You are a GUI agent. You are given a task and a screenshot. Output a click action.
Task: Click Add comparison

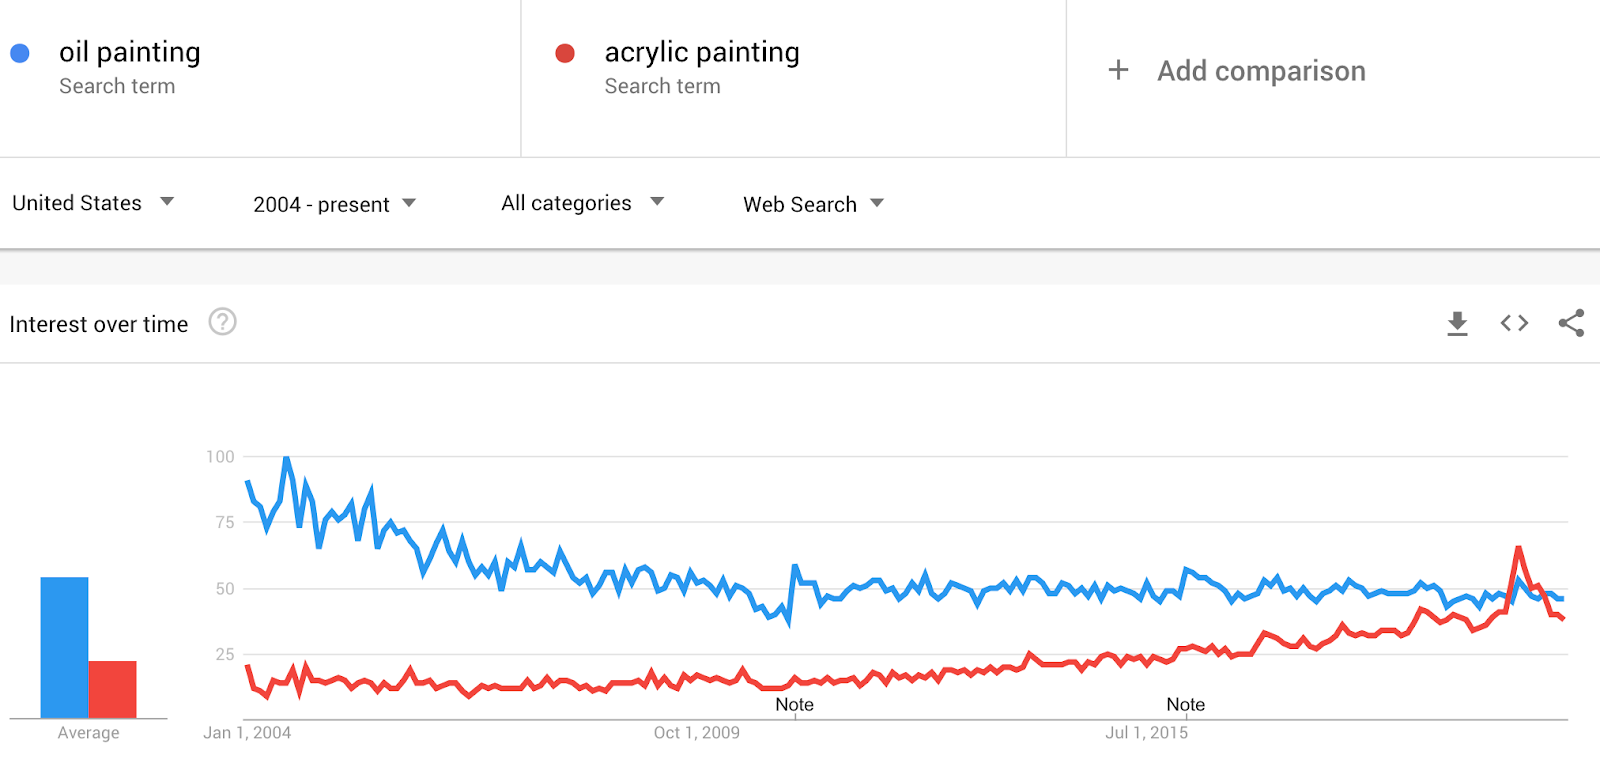click(1261, 71)
